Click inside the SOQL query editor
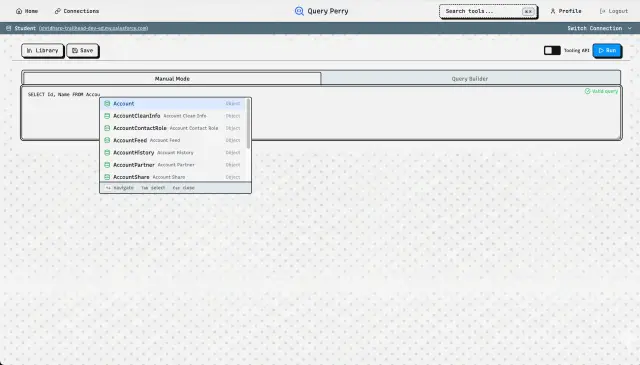The image size is (640, 365). (321, 113)
